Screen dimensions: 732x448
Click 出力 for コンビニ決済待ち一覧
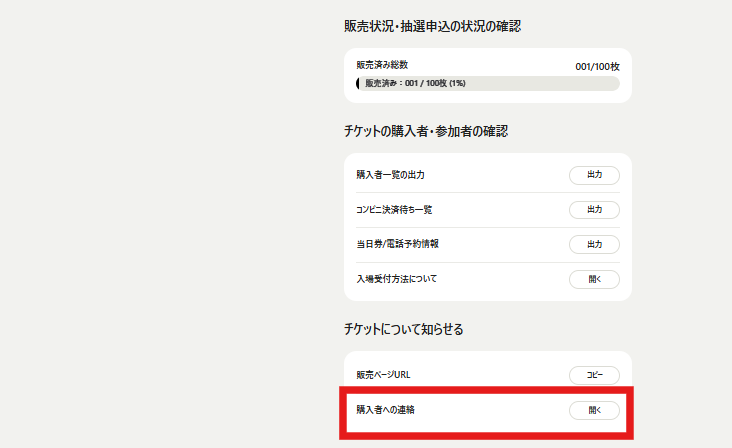tap(594, 210)
